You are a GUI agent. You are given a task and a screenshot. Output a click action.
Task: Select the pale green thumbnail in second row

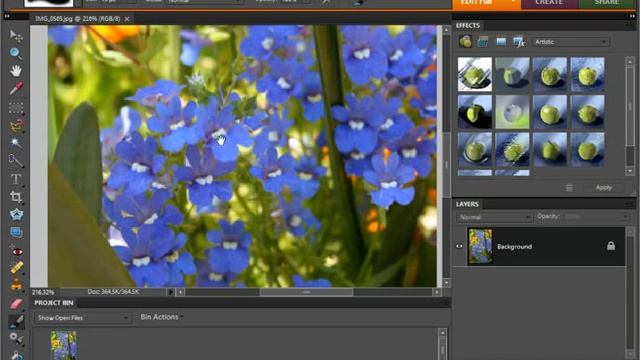point(512,112)
